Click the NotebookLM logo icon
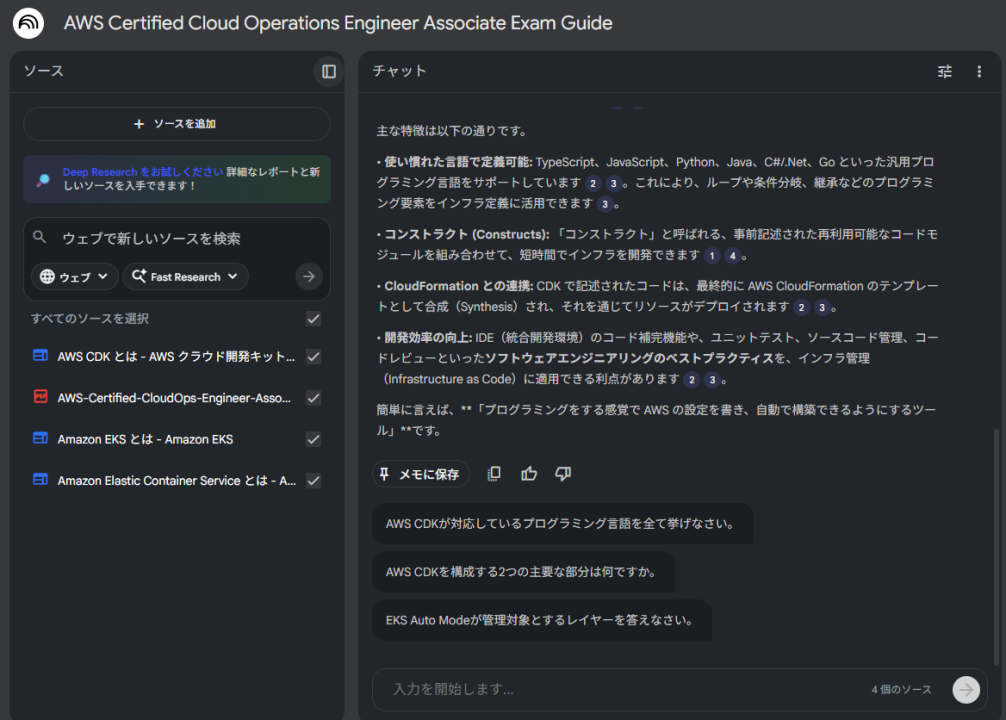This screenshot has width=1006, height=720. point(28,23)
